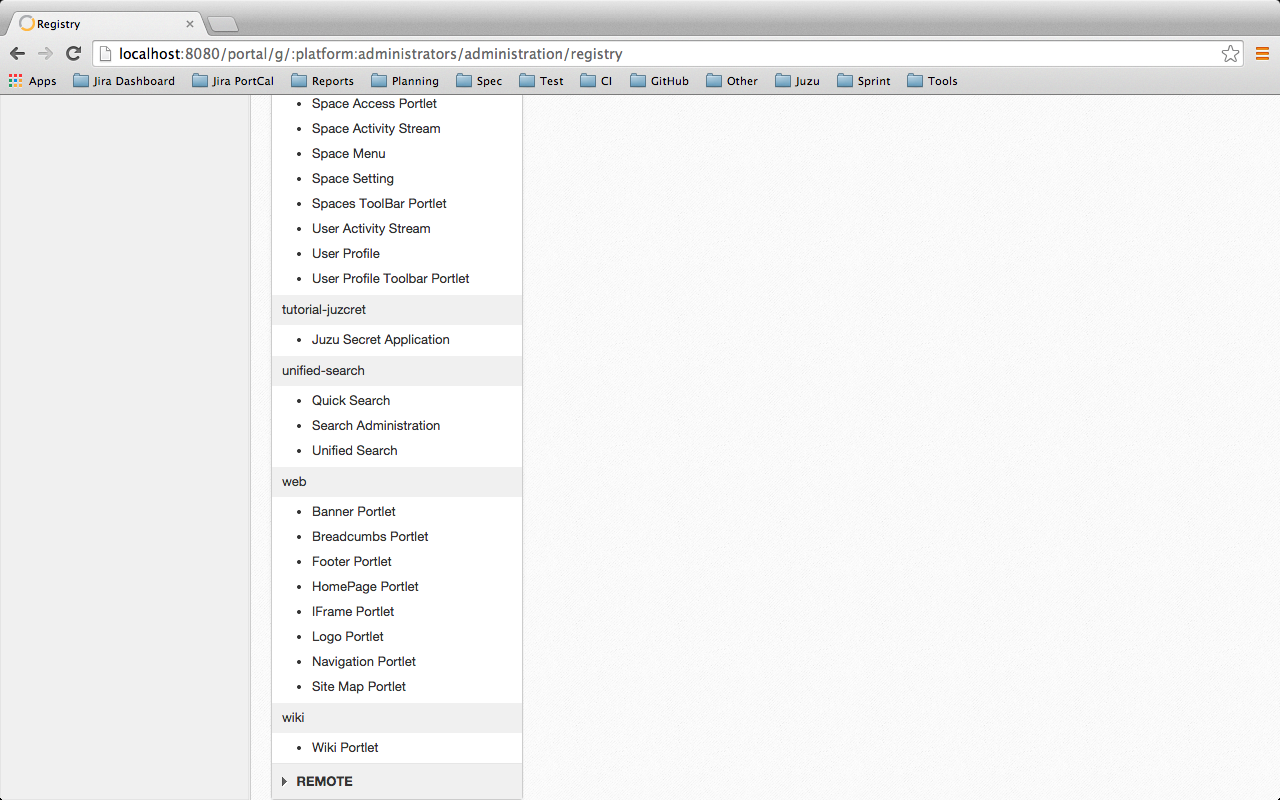Screen dimensions: 1280x800
Task: Select Site Map Portlet
Action: tap(359, 687)
